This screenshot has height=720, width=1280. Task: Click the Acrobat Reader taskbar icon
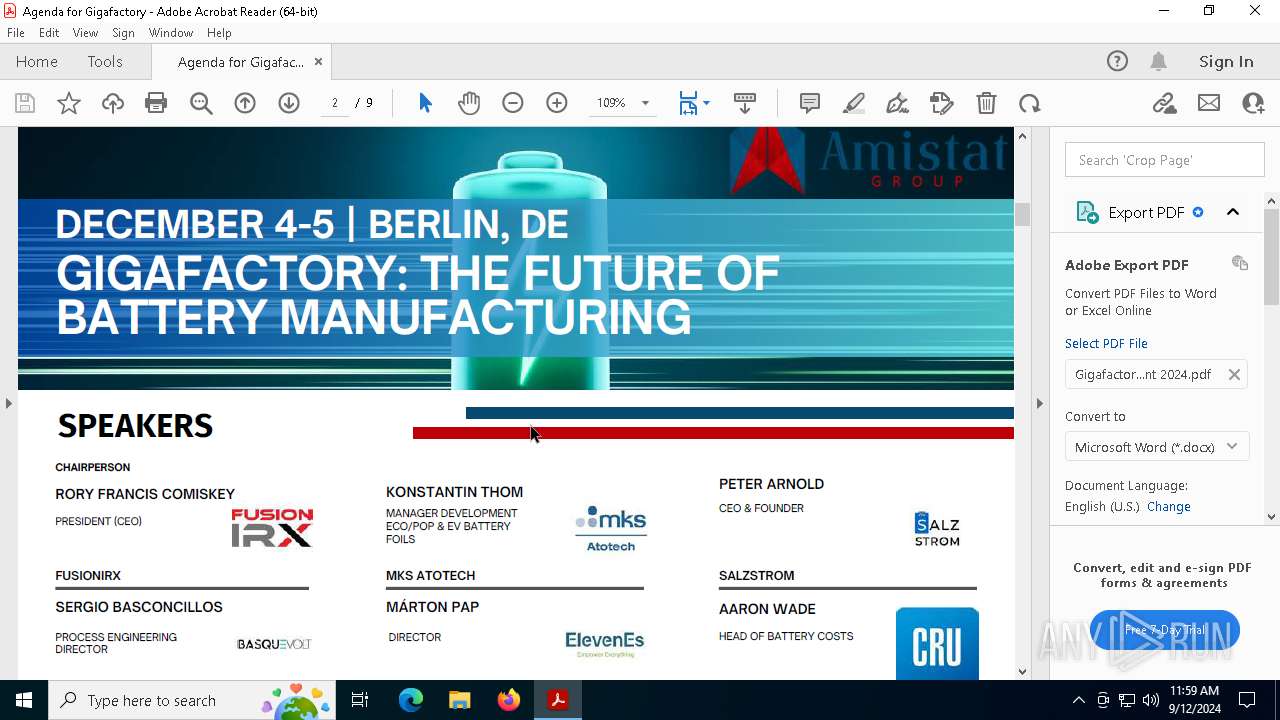(x=558, y=700)
